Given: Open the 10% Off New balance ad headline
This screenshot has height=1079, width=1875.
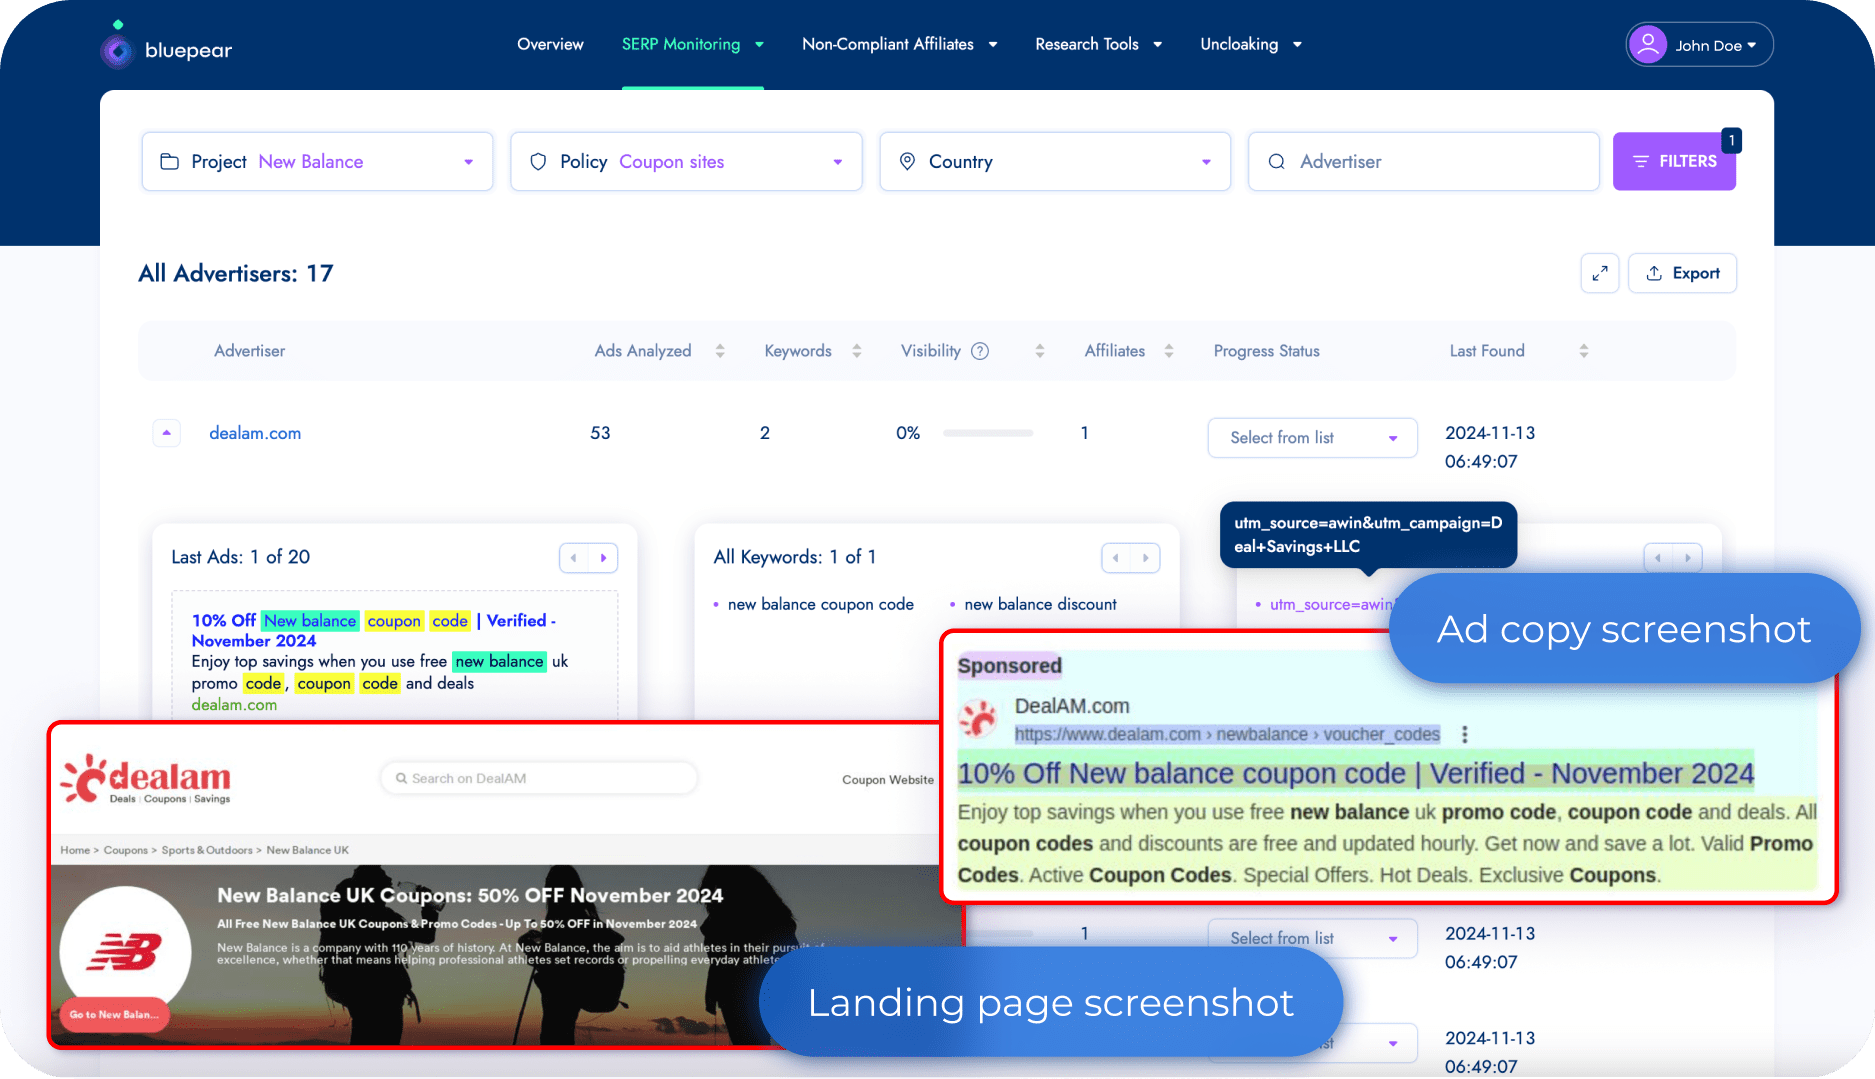Looking at the screenshot, I should point(373,630).
